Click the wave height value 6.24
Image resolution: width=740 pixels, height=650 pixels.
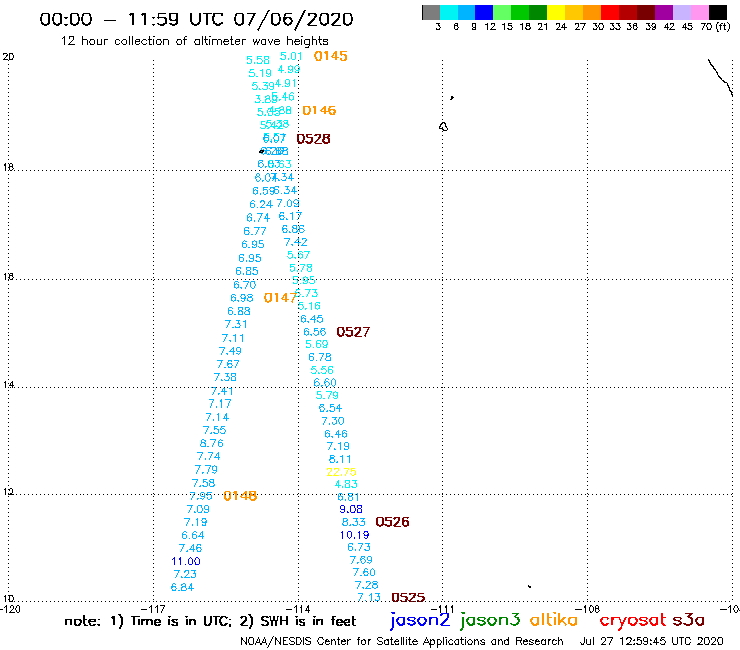click(261, 204)
